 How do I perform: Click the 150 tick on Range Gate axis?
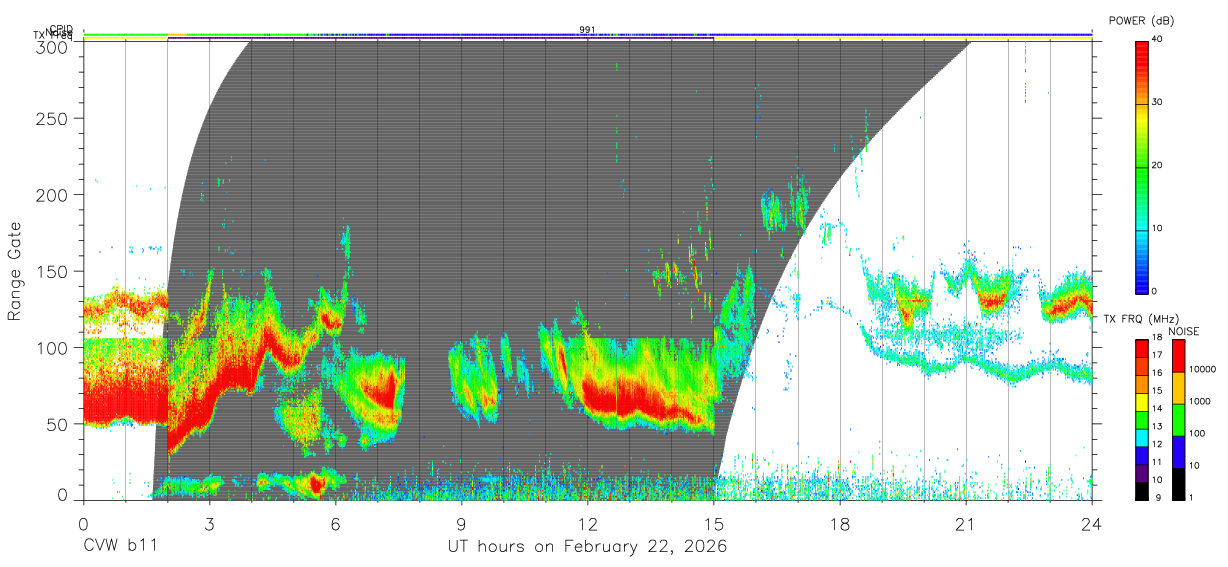(53, 271)
